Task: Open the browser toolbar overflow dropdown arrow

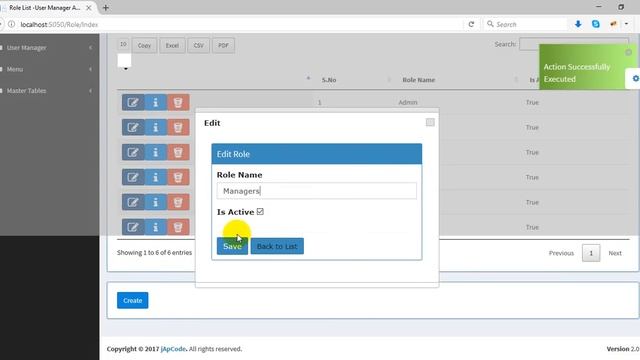Action: coord(626,24)
